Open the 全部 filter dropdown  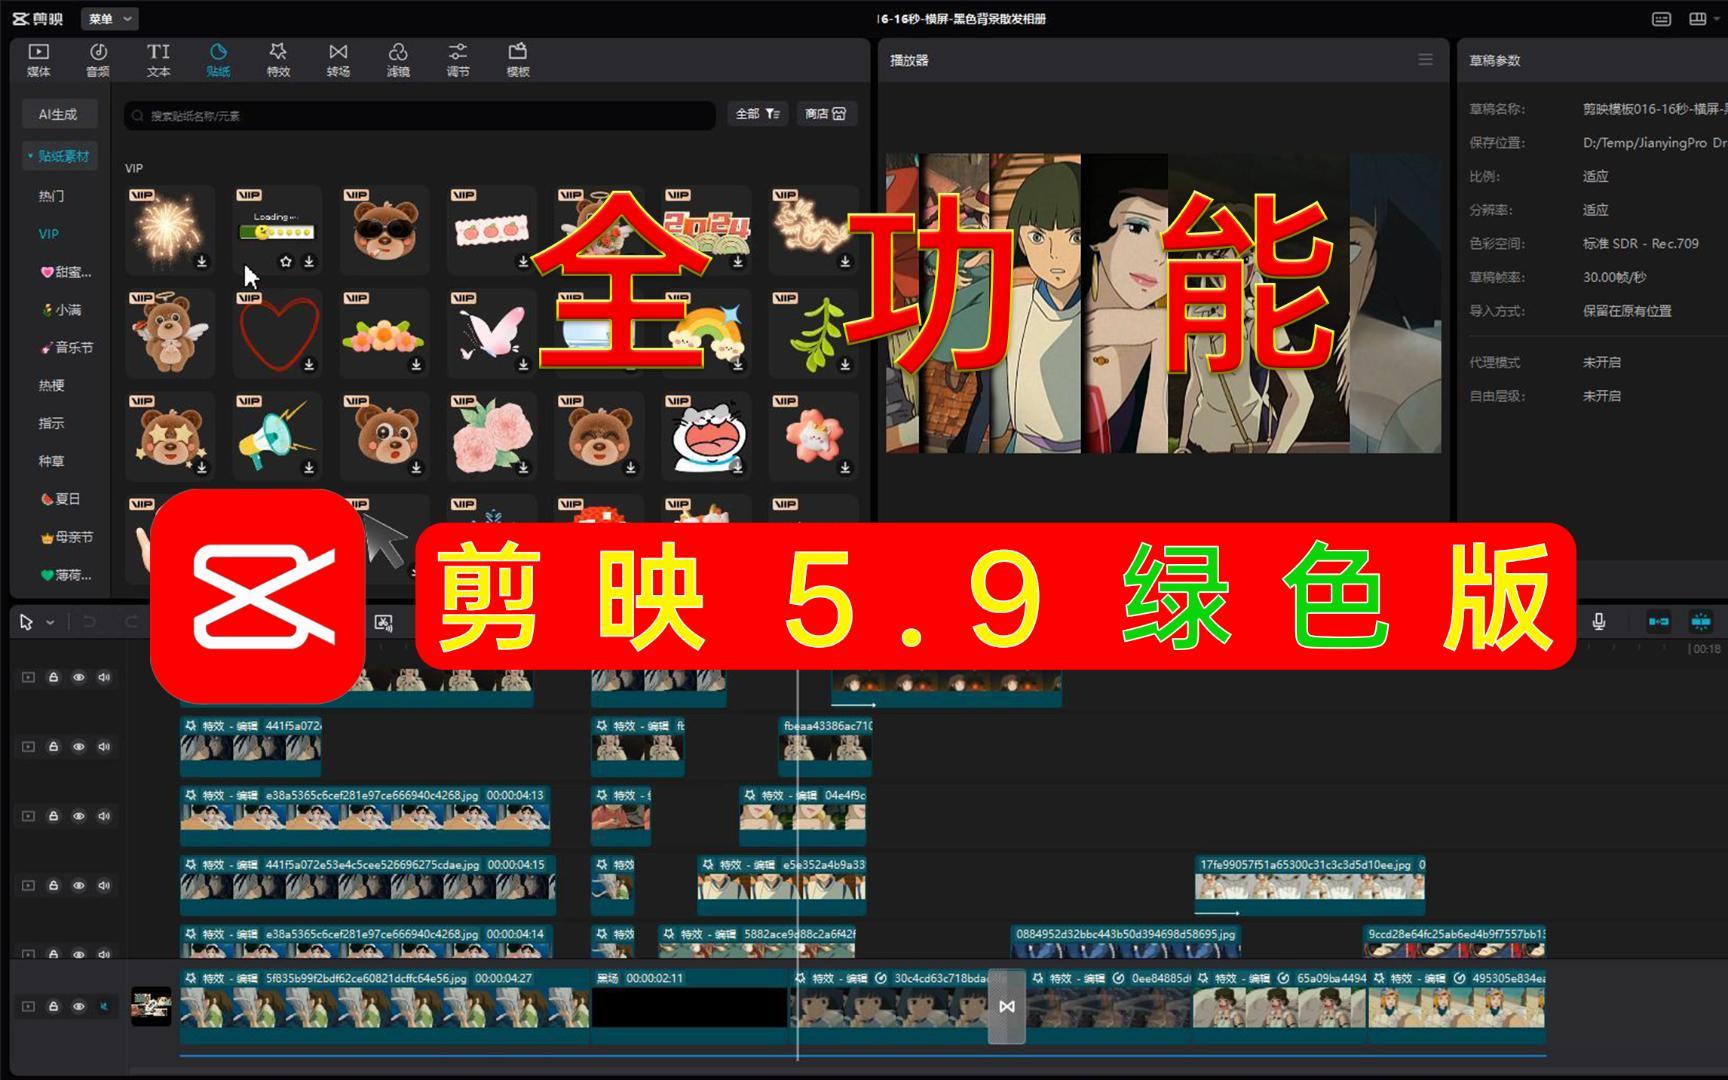pyautogui.click(x=758, y=114)
